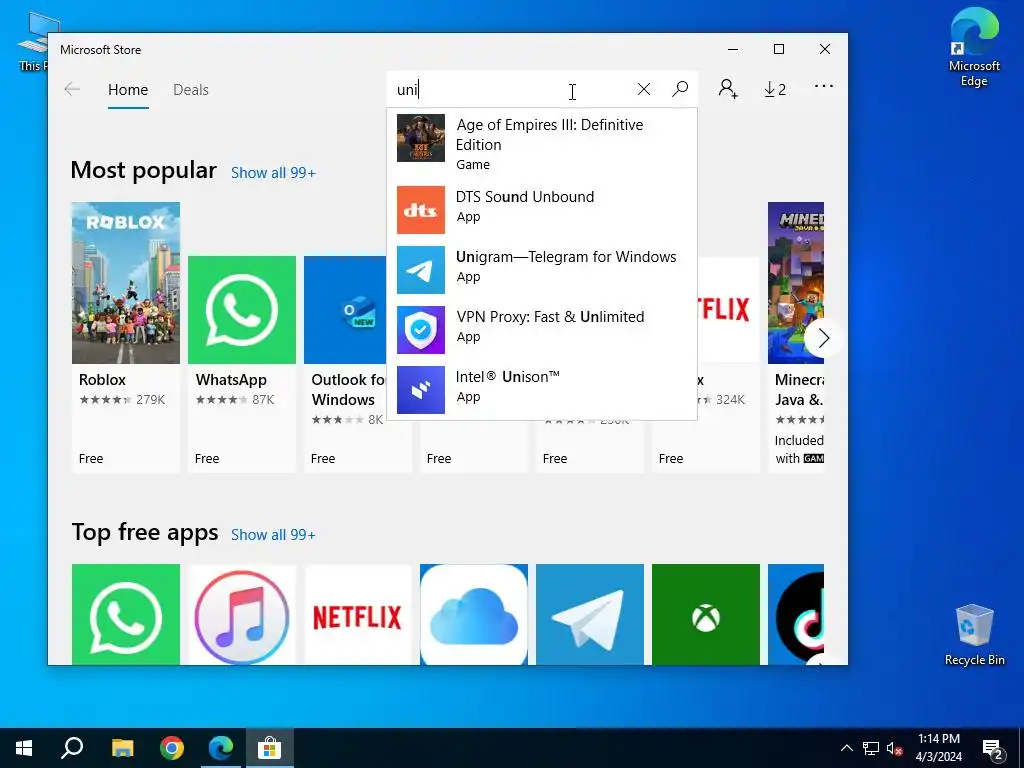Select Microsoft Edge desktop shortcut
Image resolution: width=1024 pixels, height=768 pixels.
[x=974, y=47]
